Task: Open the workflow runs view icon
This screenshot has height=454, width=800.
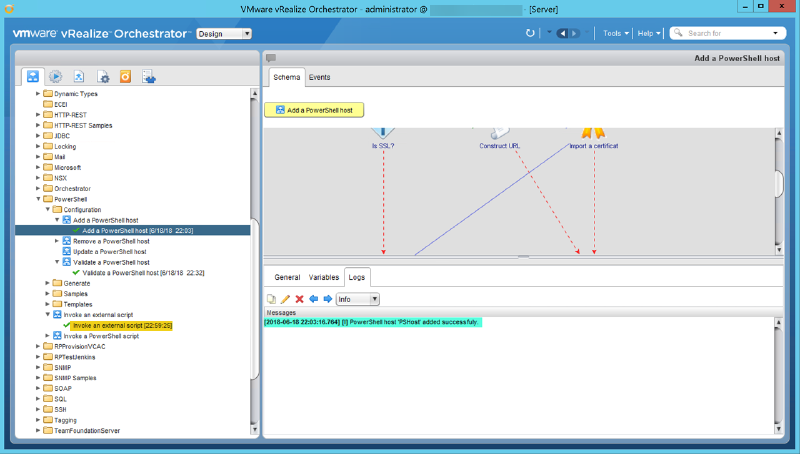Action: tap(56, 77)
